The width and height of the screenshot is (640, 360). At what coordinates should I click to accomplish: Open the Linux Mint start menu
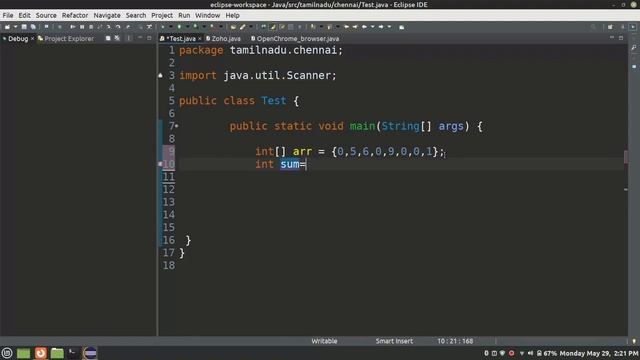(x=7, y=353)
